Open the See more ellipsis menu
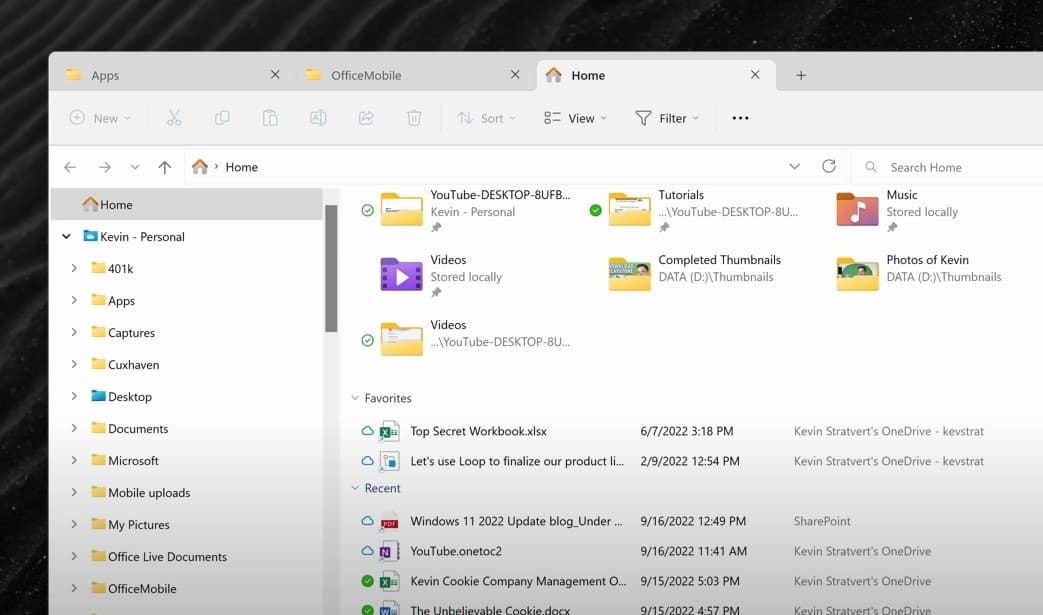The image size is (1043, 615). point(740,118)
